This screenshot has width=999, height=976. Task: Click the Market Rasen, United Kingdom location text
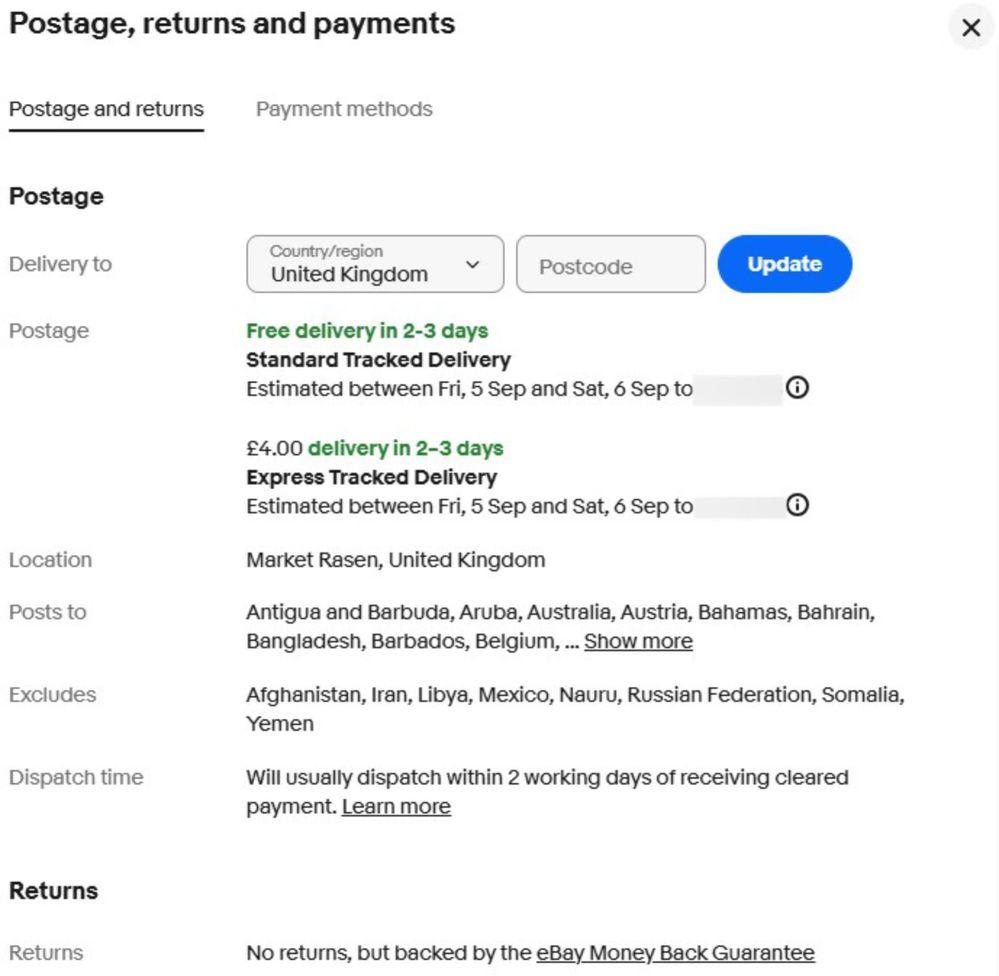396,560
